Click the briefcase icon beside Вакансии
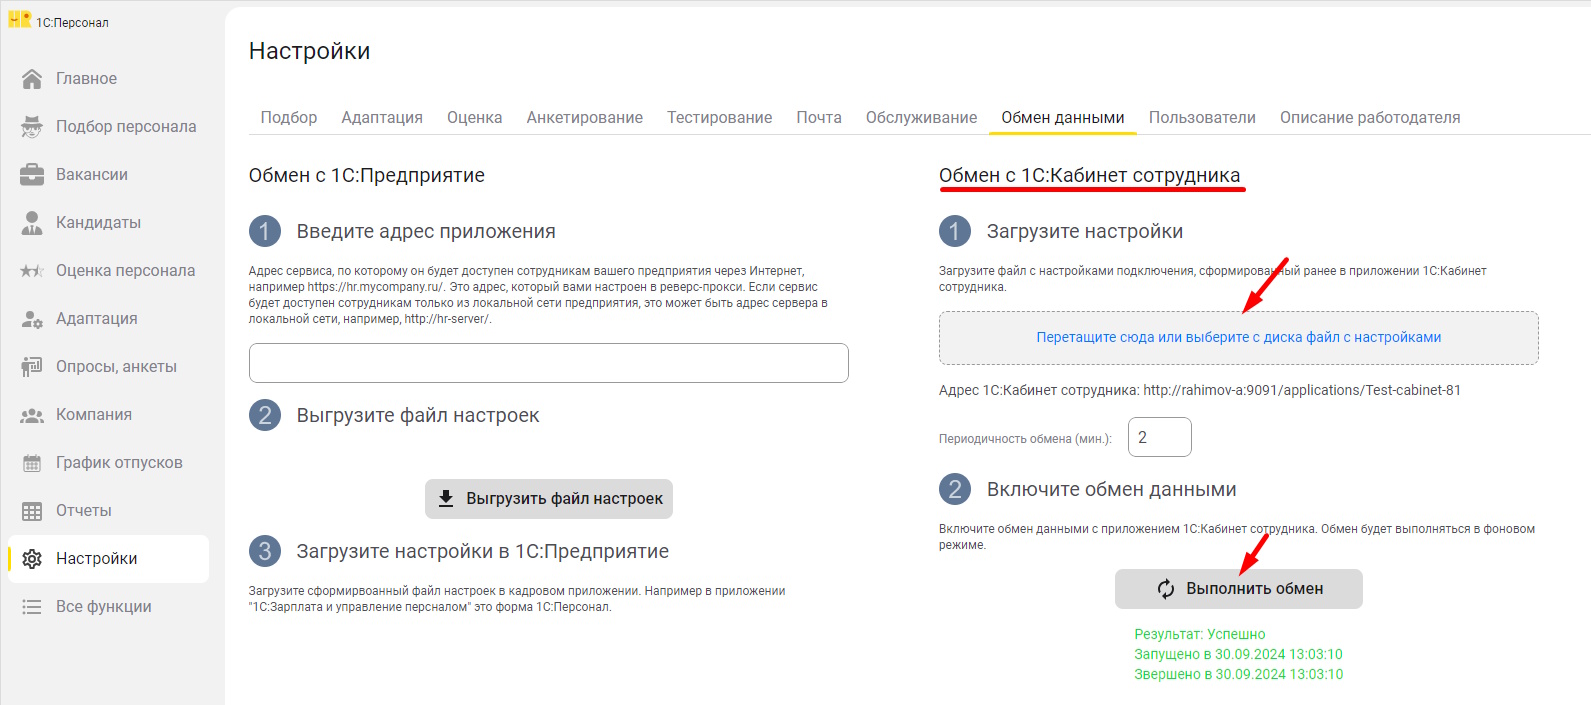The height and width of the screenshot is (705, 1591). (32, 175)
